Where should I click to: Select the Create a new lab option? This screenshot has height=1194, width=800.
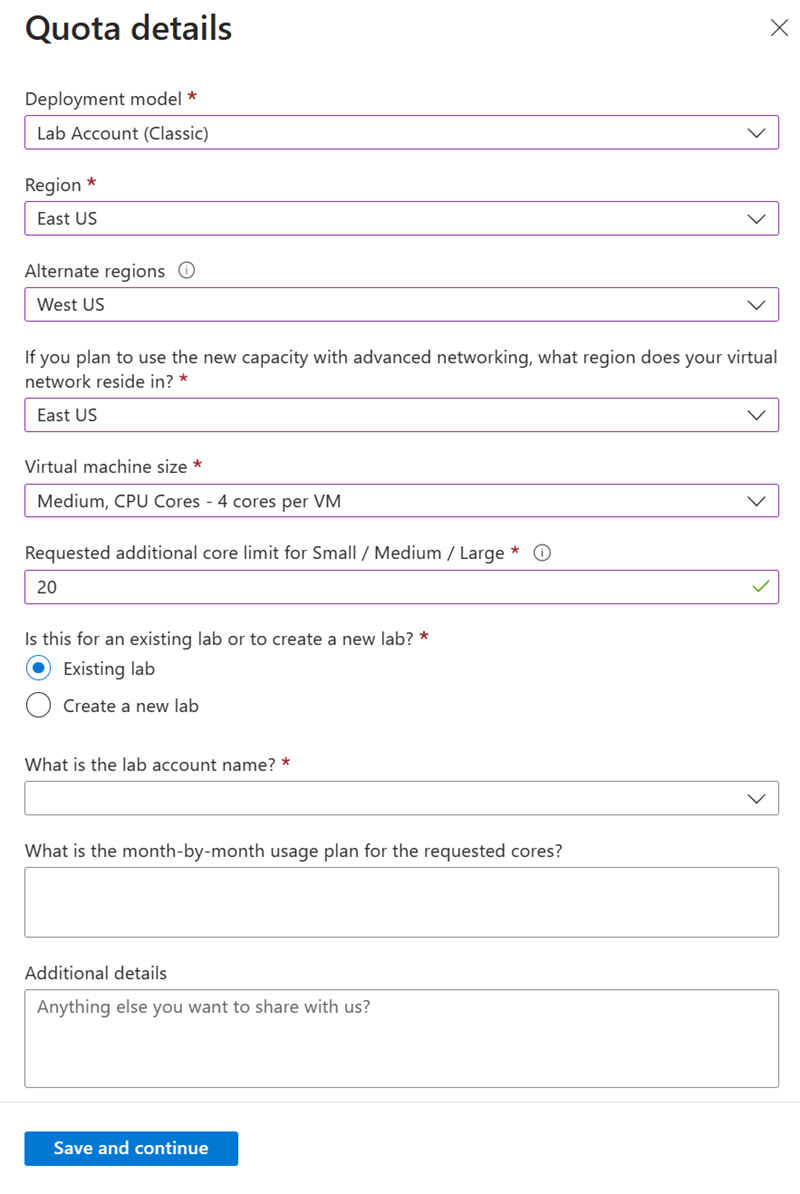39,705
